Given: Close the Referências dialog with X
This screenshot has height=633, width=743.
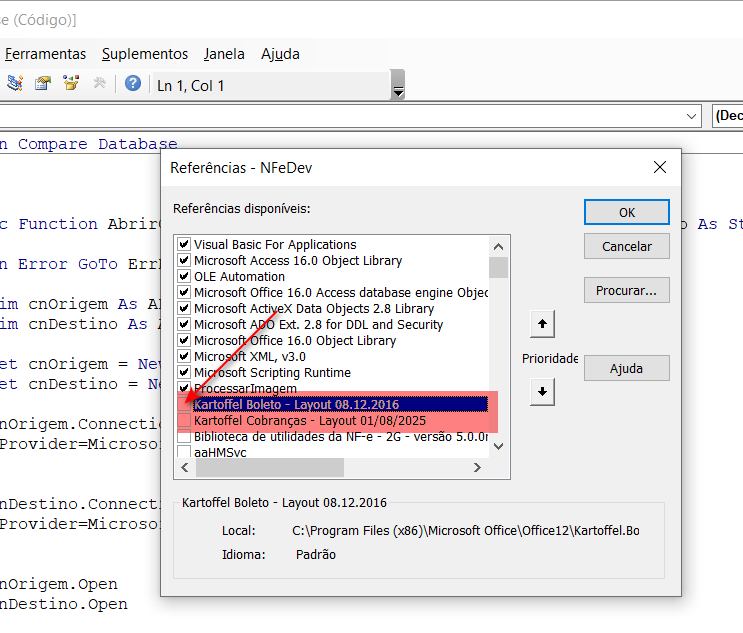Looking at the screenshot, I should pyautogui.click(x=659, y=167).
